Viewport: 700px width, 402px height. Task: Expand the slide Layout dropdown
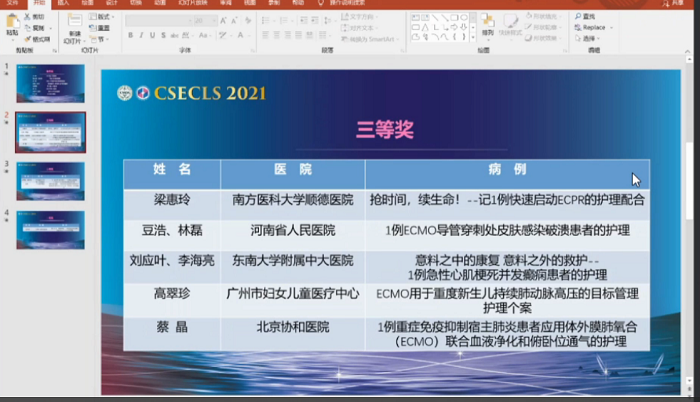(101, 17)
